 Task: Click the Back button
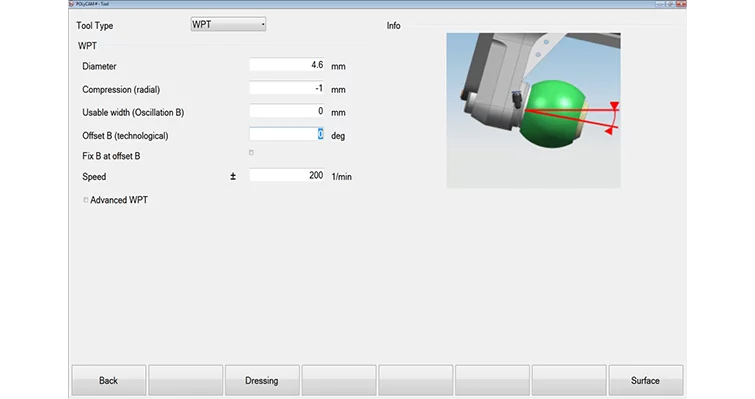point(109,380)
